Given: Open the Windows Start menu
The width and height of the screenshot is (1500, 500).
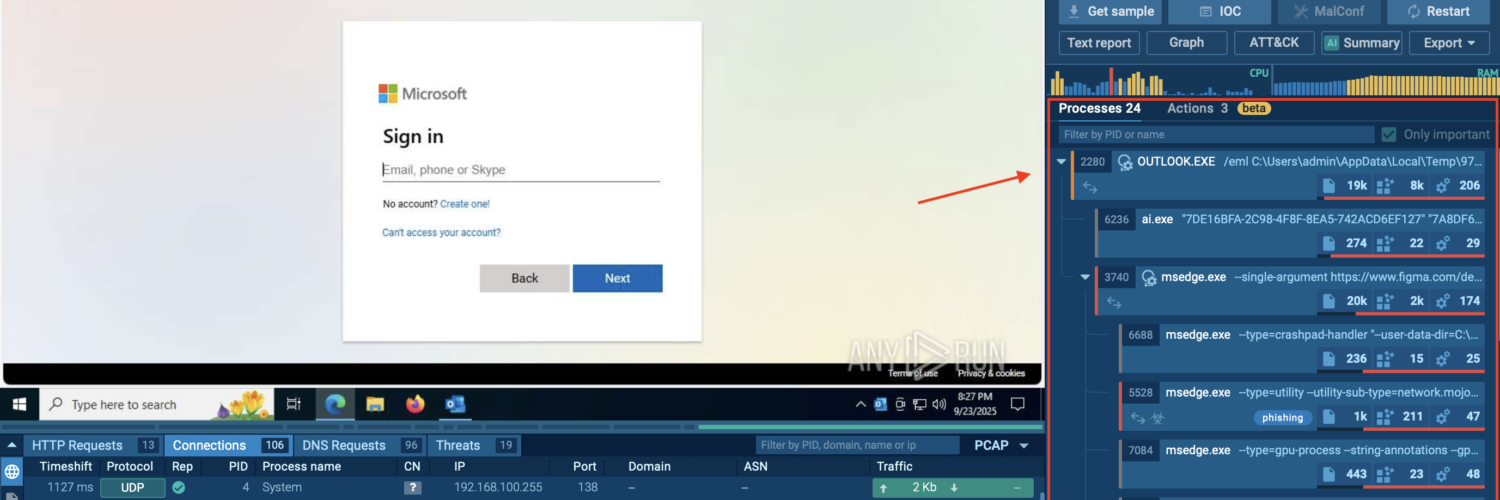Looking at the screenshot, I should 18,404.
